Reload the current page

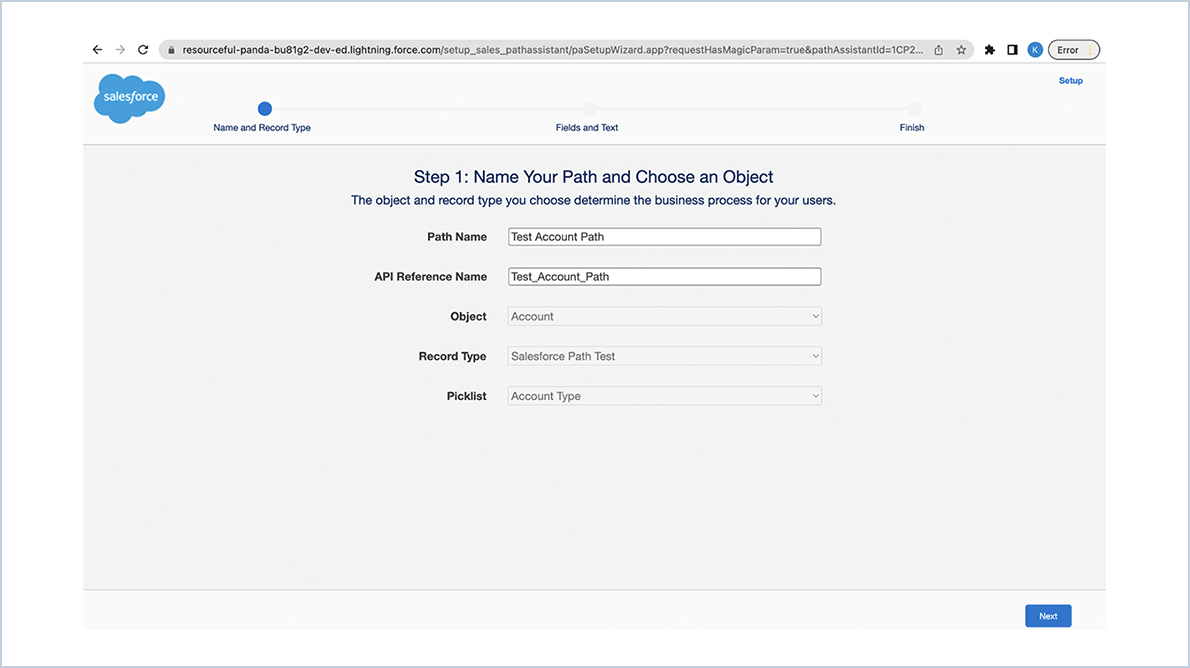tap(143, 48)
